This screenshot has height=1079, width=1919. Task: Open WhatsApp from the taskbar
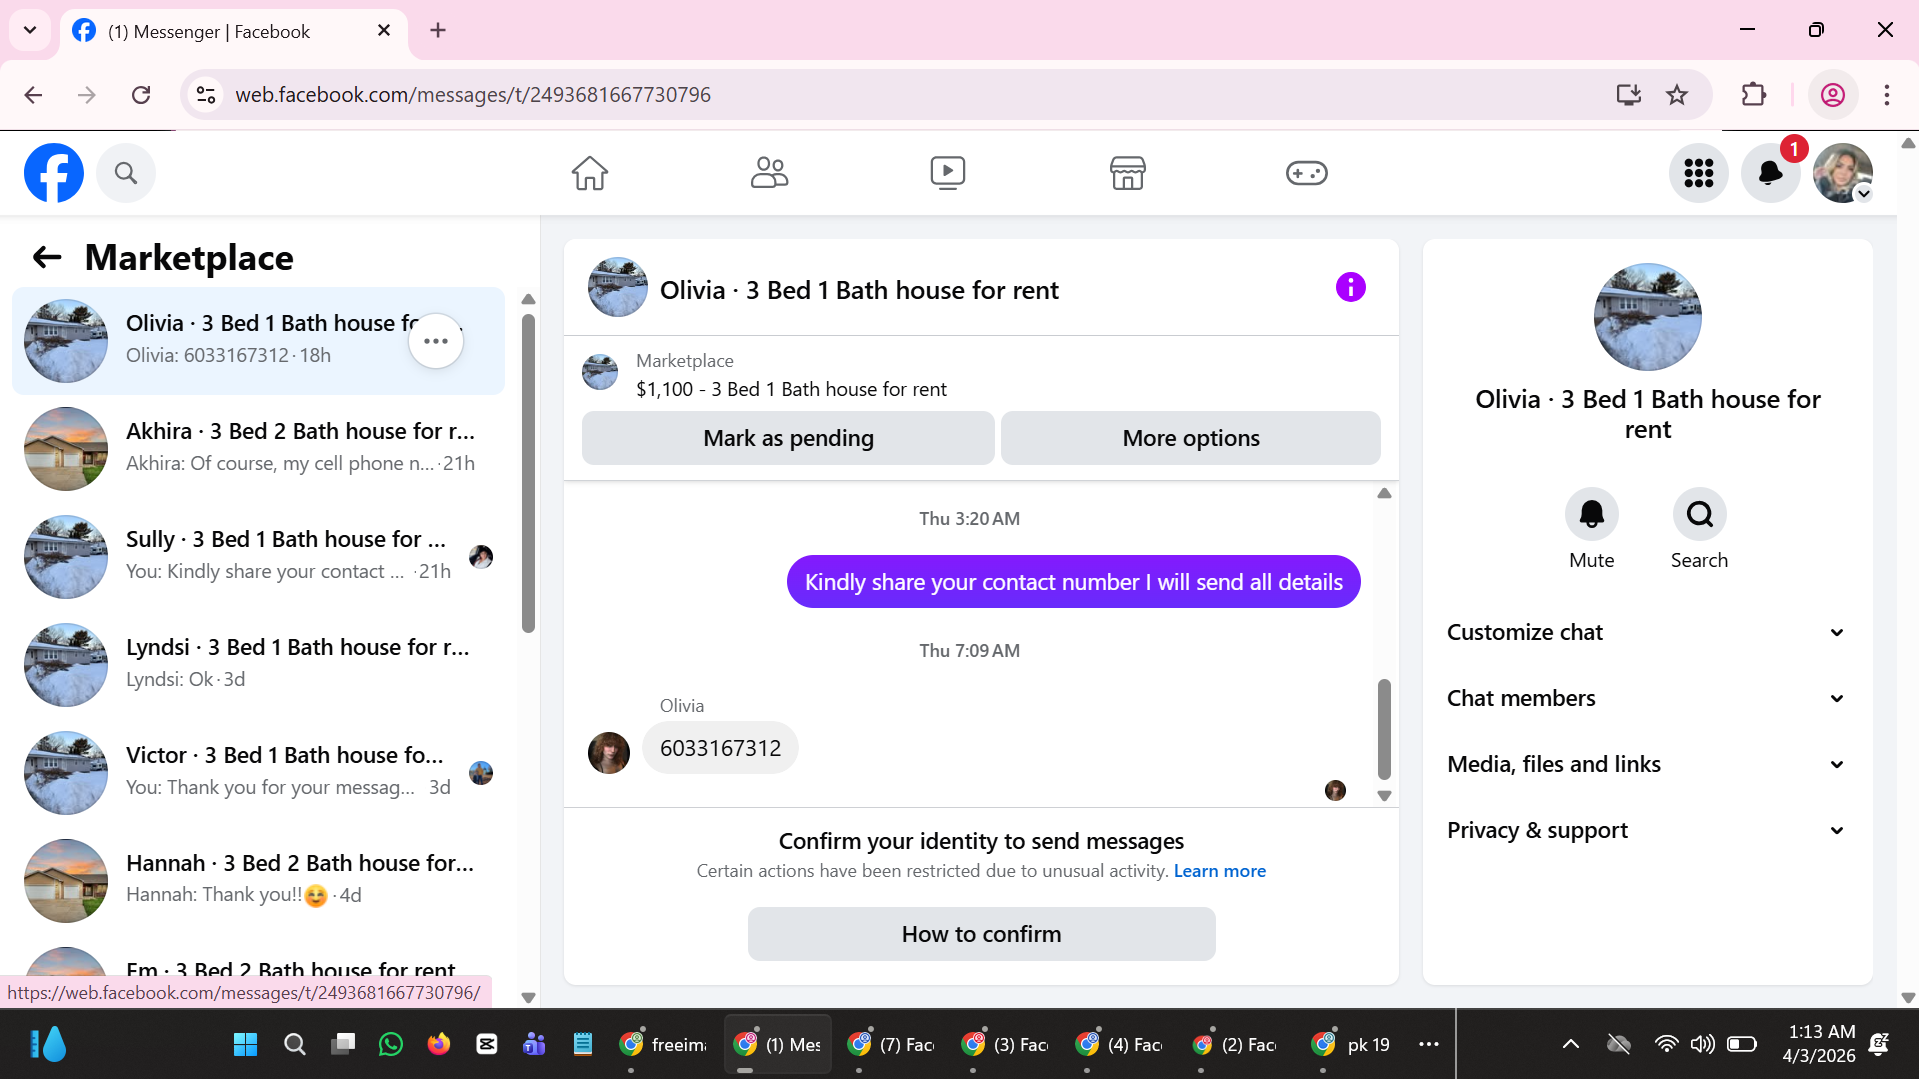coord(391,1044)
